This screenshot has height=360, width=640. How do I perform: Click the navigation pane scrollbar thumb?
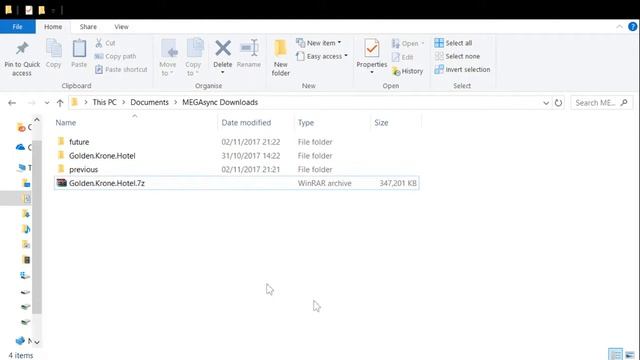click(x=37, y=227)
